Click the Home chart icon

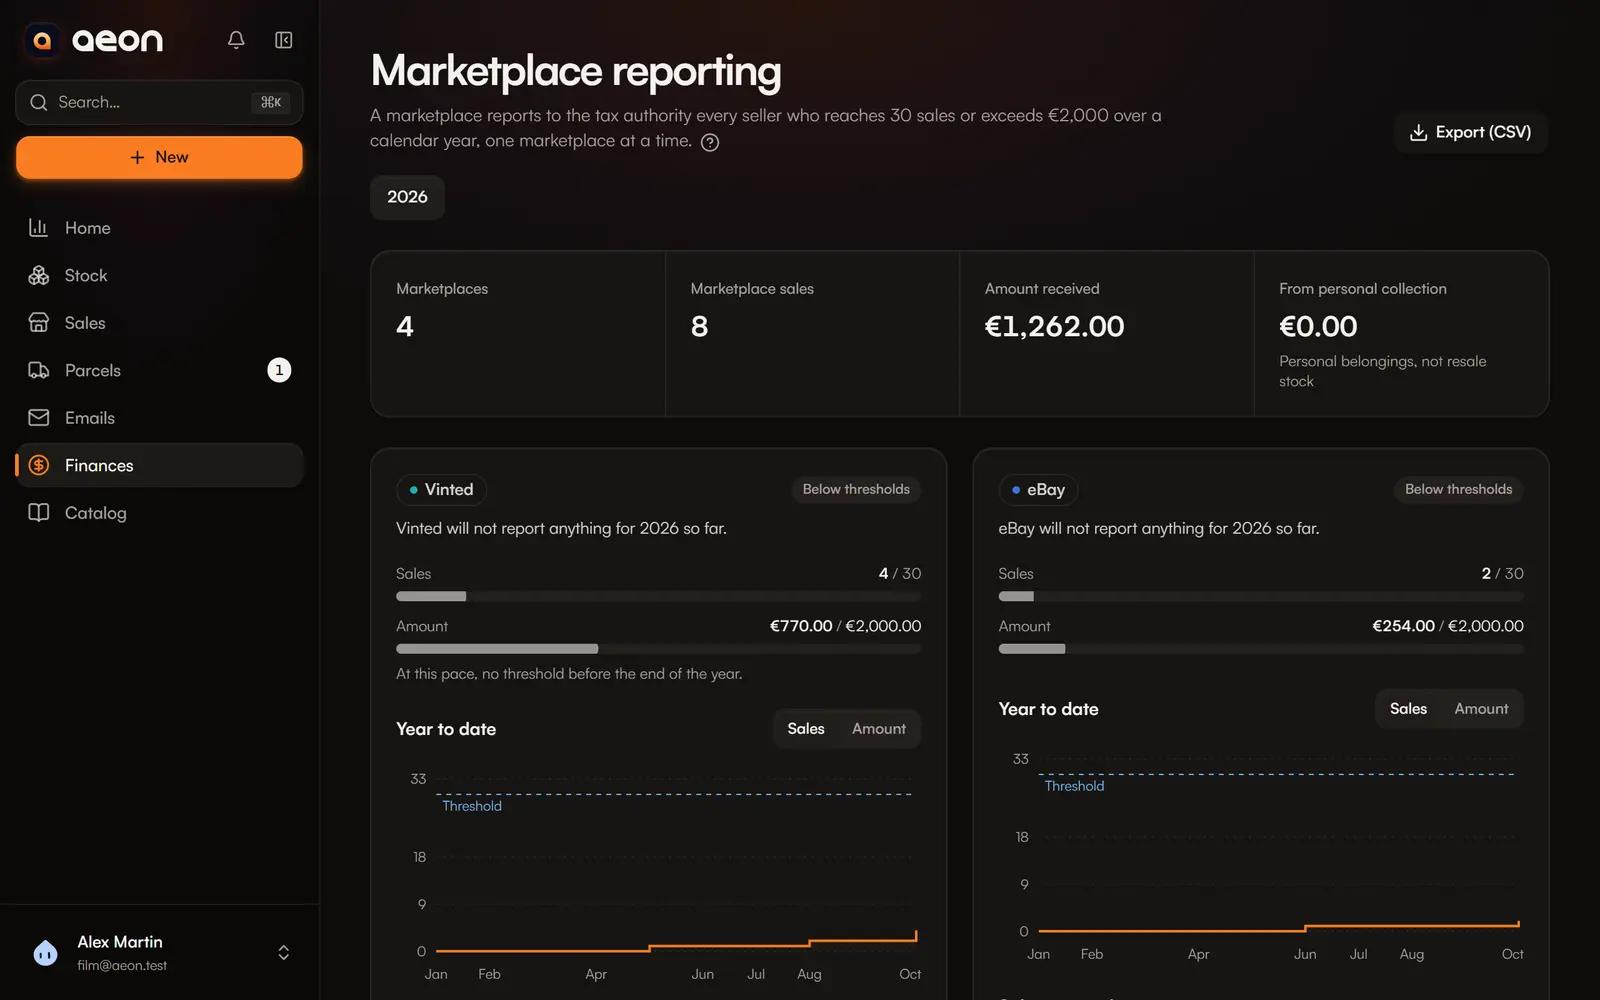pos(39,228)
